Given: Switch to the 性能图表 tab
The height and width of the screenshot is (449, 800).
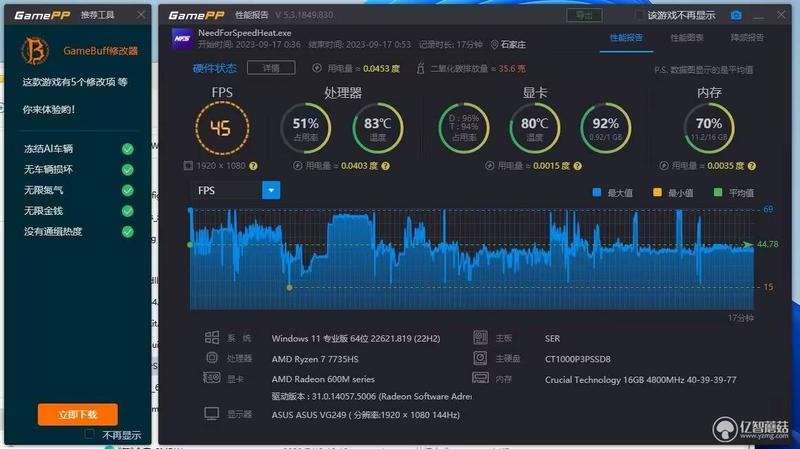Looking at the screenshot, I should [687, 38].
